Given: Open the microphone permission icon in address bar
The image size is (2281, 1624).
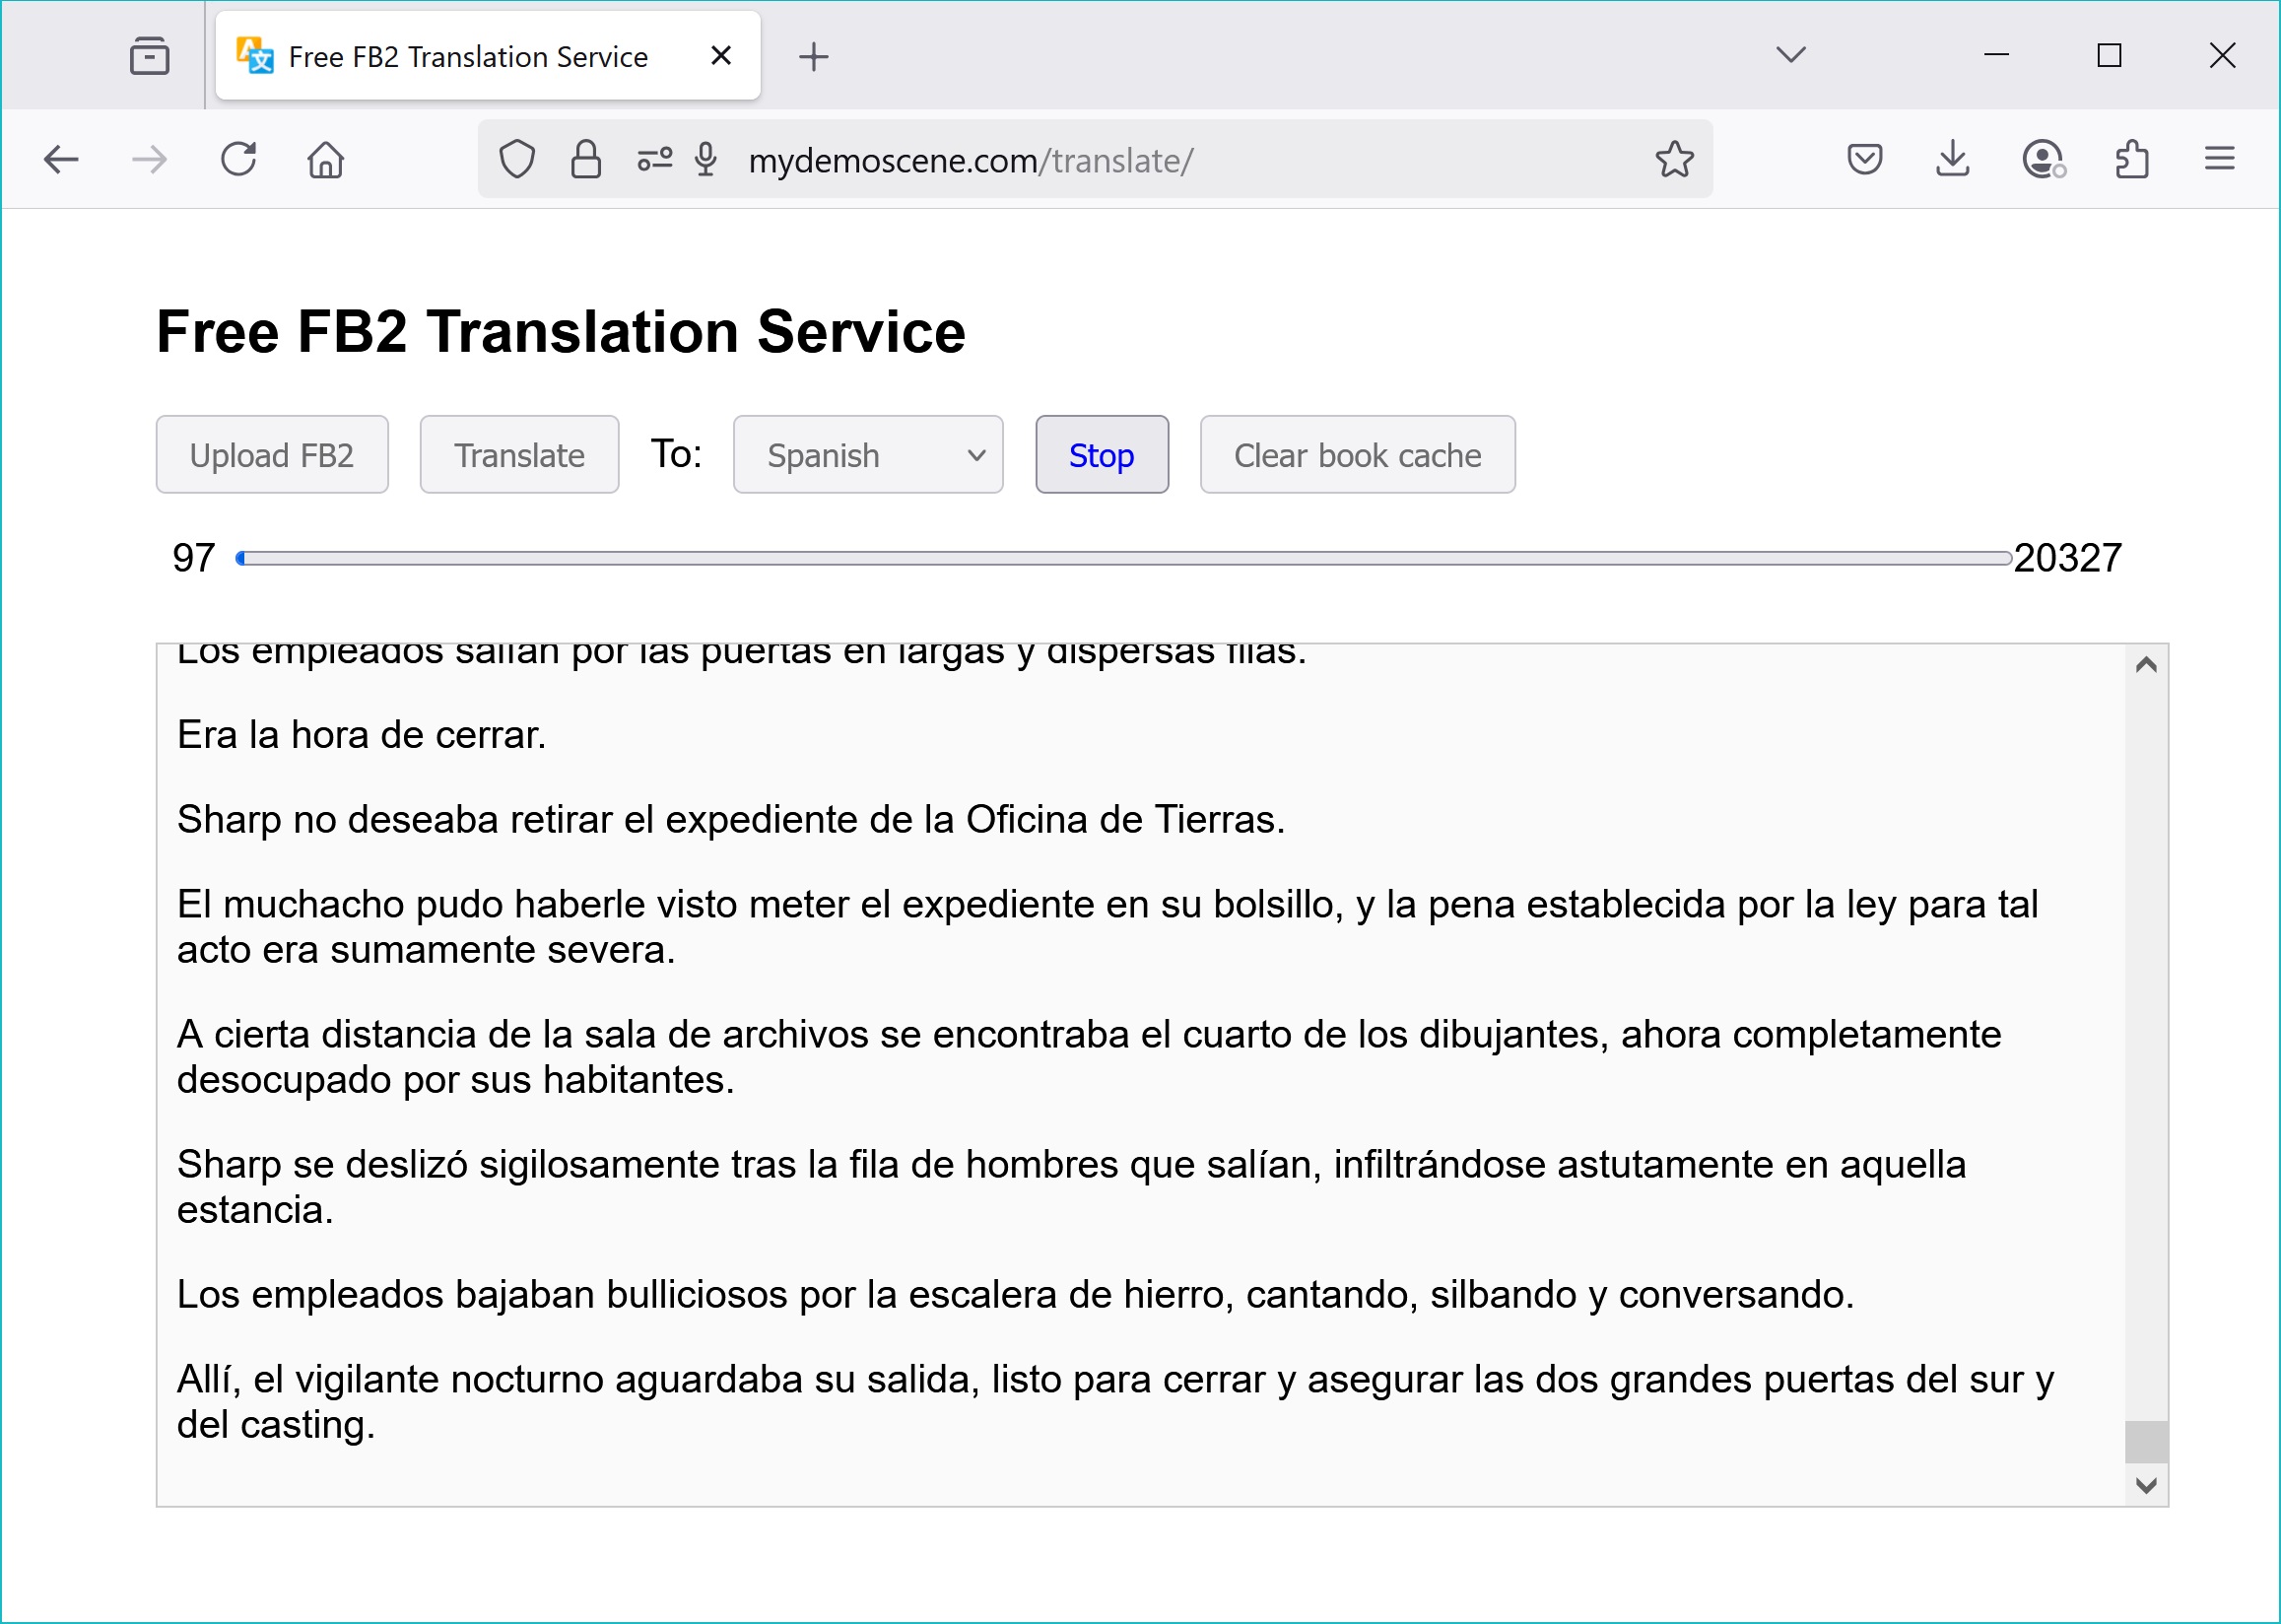Looking at the screenshot, I should pyautogui.click(x=707, y=158).
